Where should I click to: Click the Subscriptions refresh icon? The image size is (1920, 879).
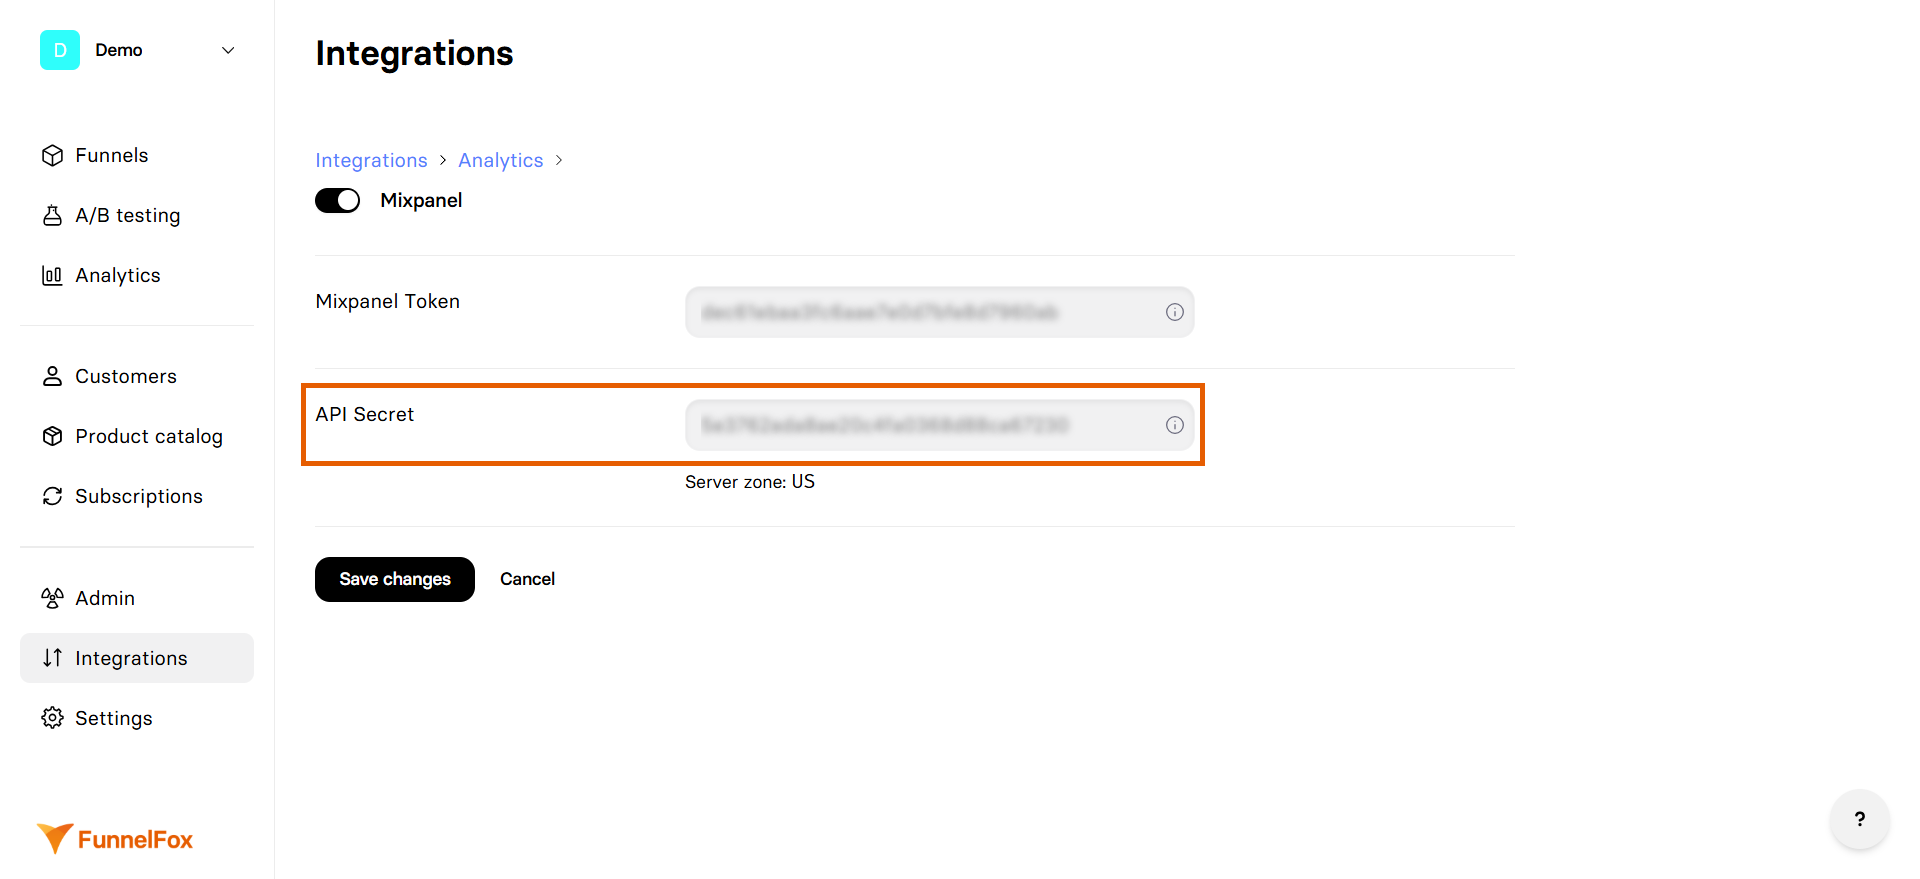click(52, 496)
